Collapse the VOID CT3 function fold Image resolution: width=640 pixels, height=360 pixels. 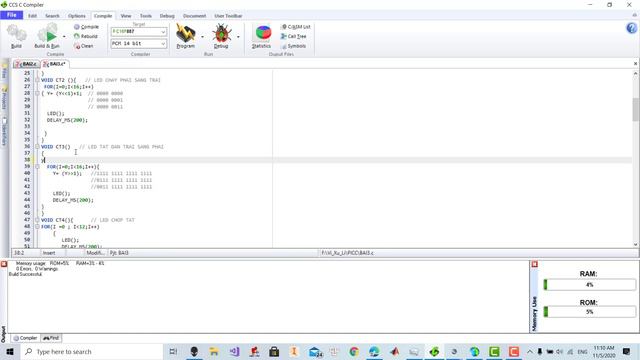pos(37,147)
